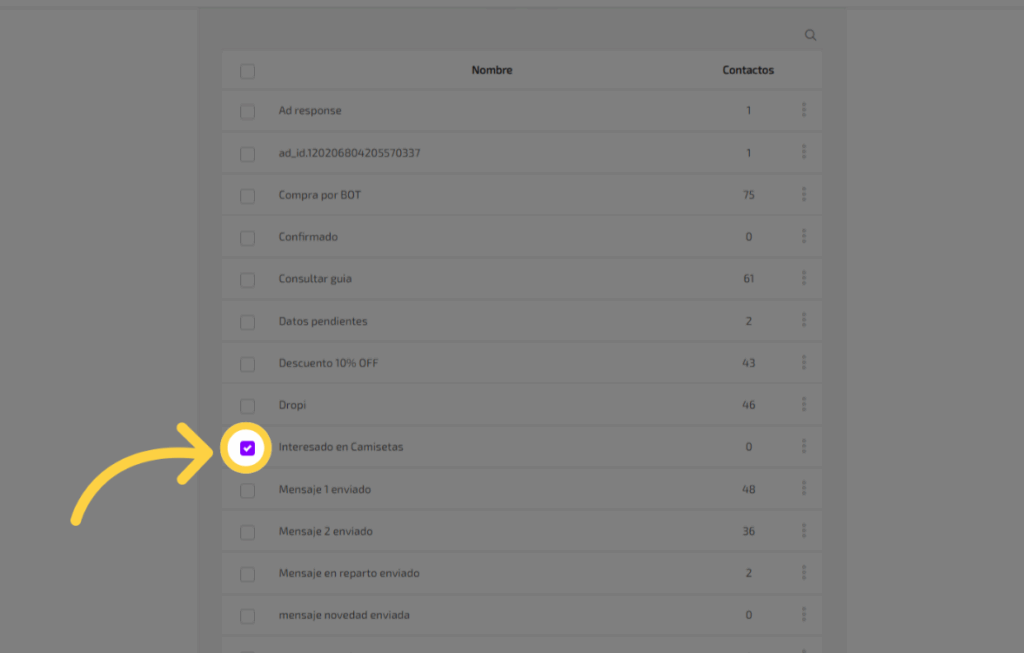Select the Dropi row checkbox

[247, 406]
